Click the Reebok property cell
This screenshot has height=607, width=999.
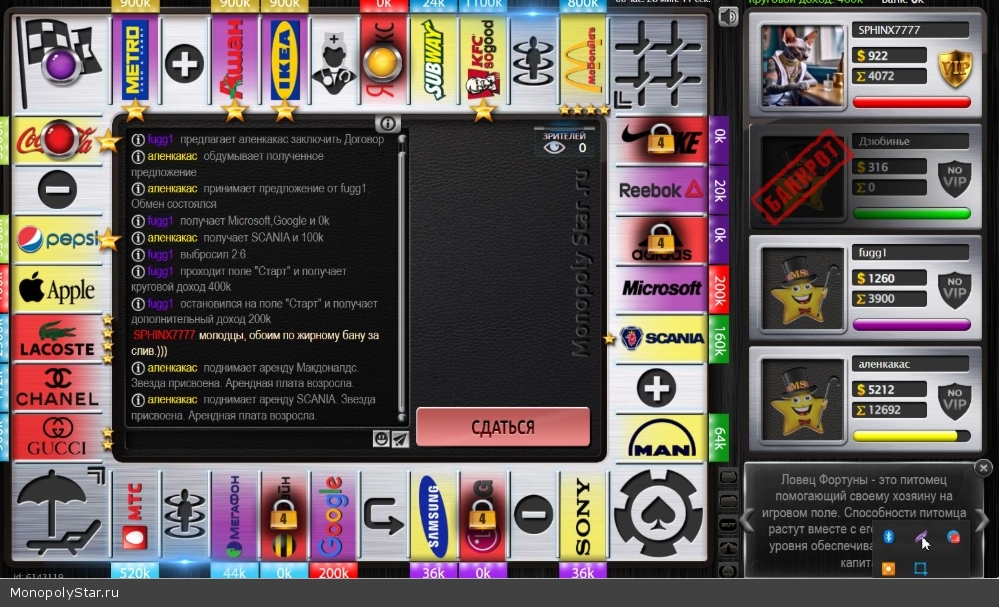tap(661, 189)
